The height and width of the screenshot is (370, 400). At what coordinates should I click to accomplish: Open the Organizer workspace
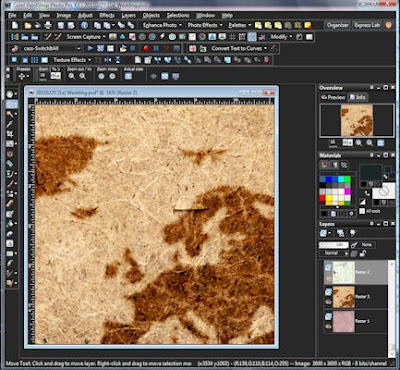click(x=337, y=25)
